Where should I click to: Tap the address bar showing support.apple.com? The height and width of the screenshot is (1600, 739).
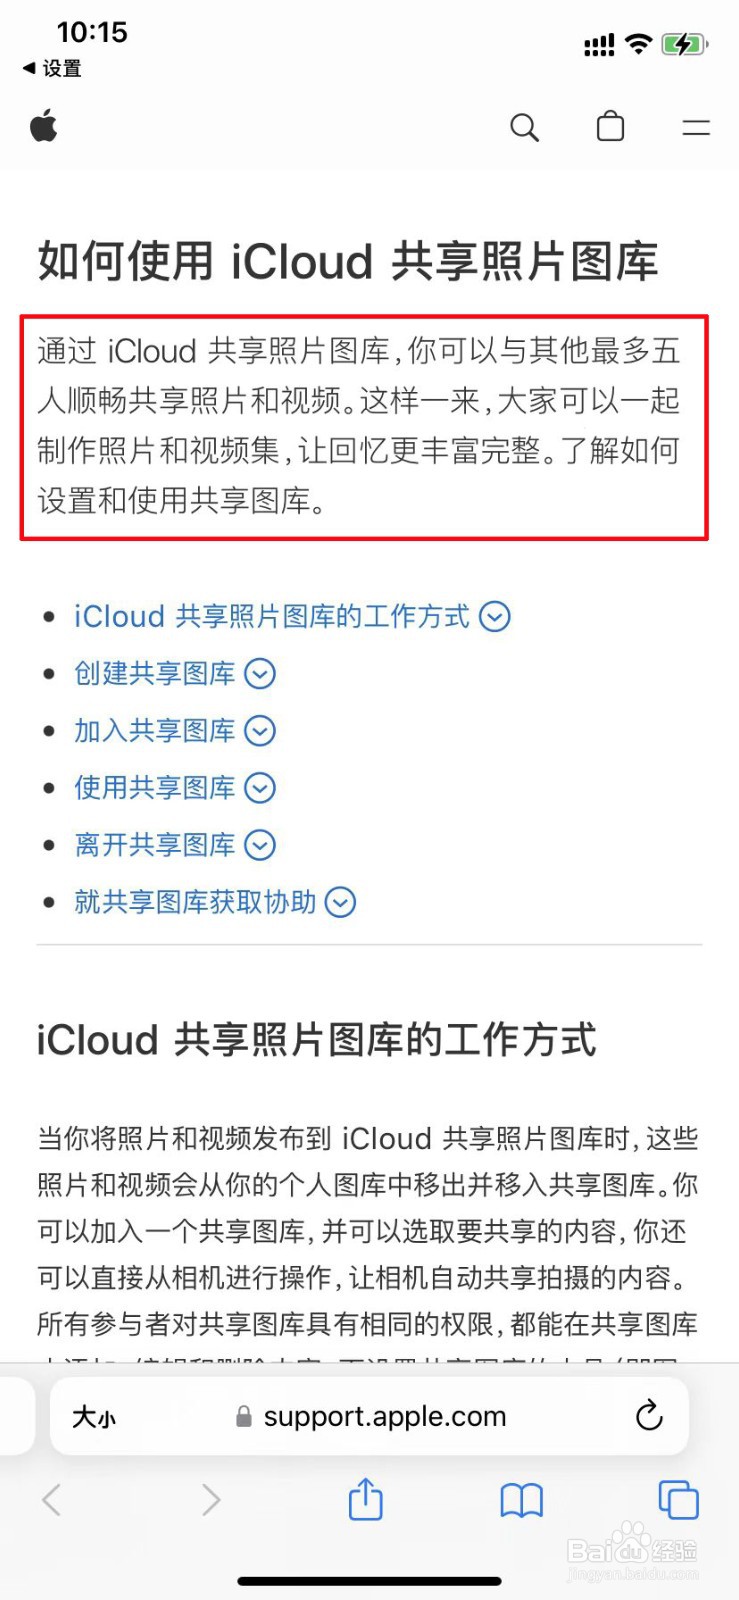(383, 1416)
